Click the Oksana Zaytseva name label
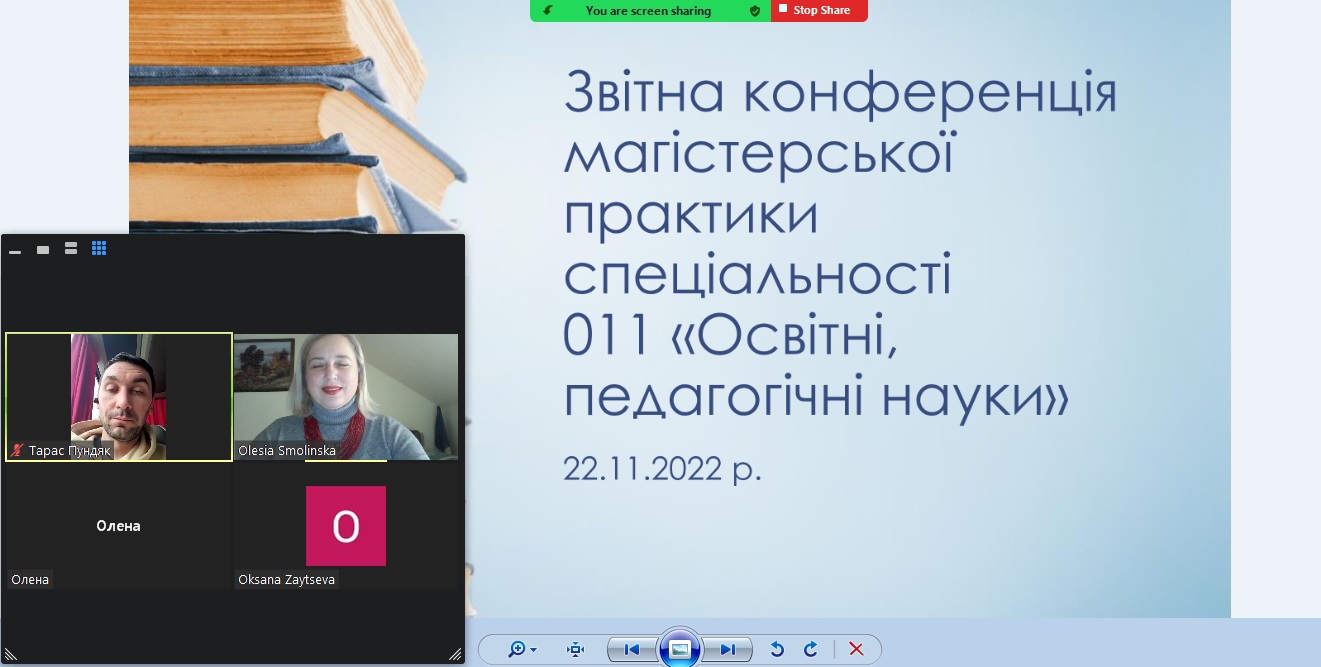 coord(287,580)
